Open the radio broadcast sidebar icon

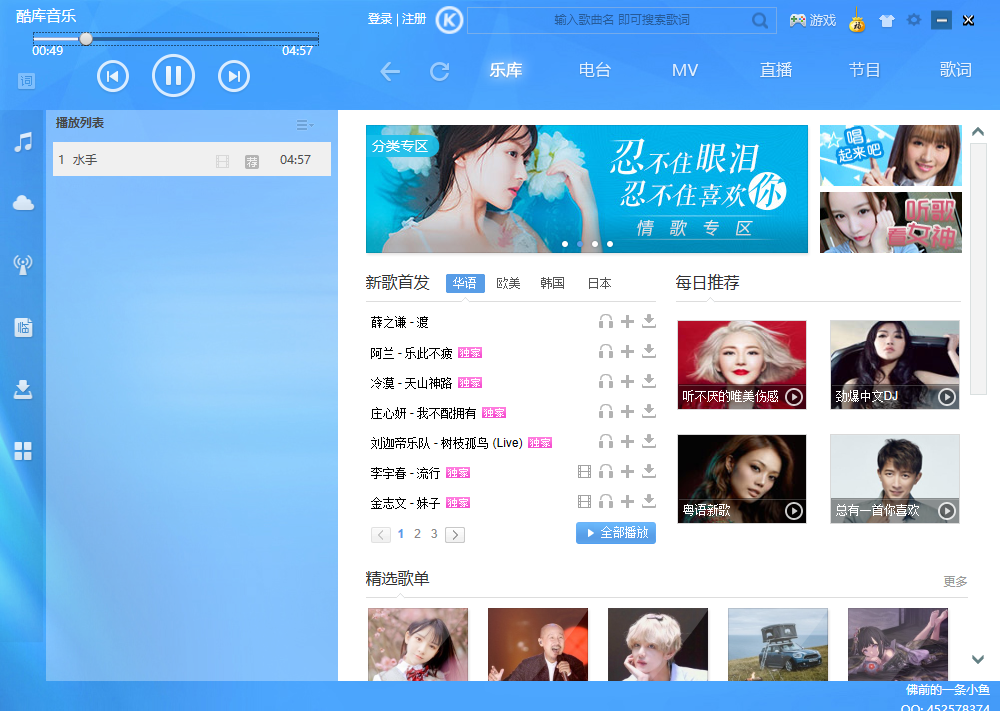tap(24, 265)
